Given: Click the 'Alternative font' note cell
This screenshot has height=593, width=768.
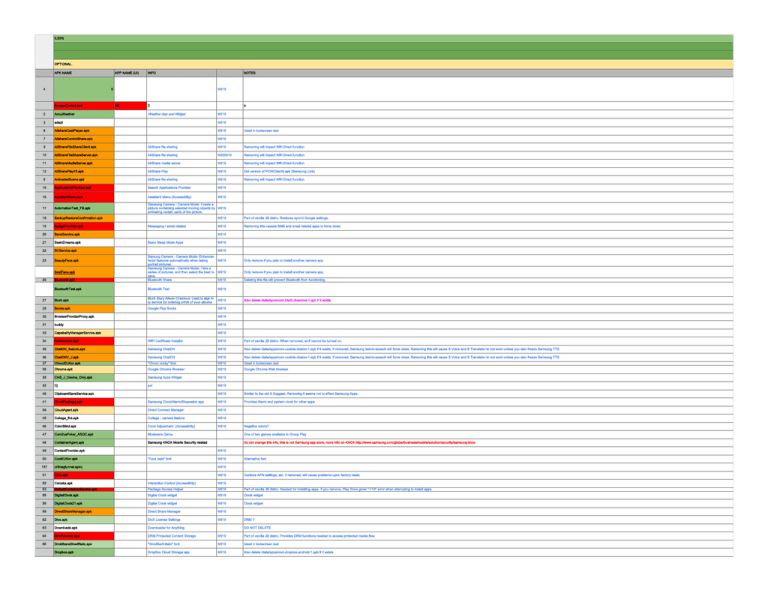Looking at the screenshot, I should click(488, 459).
